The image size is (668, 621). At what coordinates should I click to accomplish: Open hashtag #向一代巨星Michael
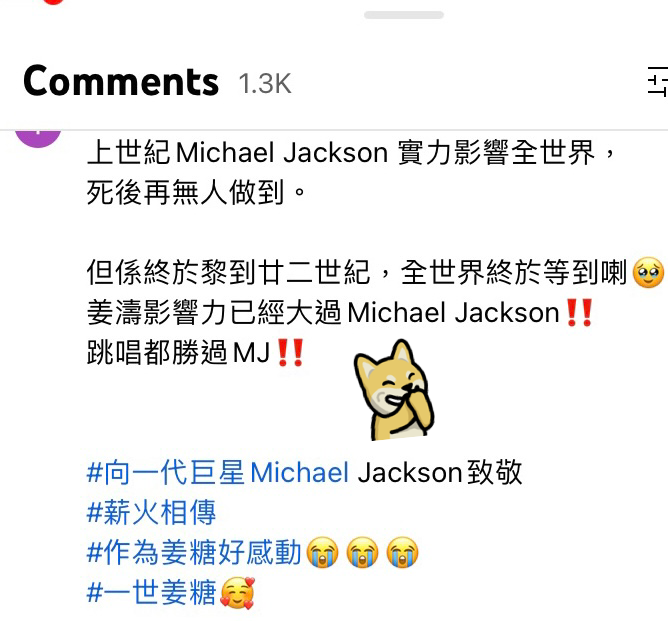218,472
